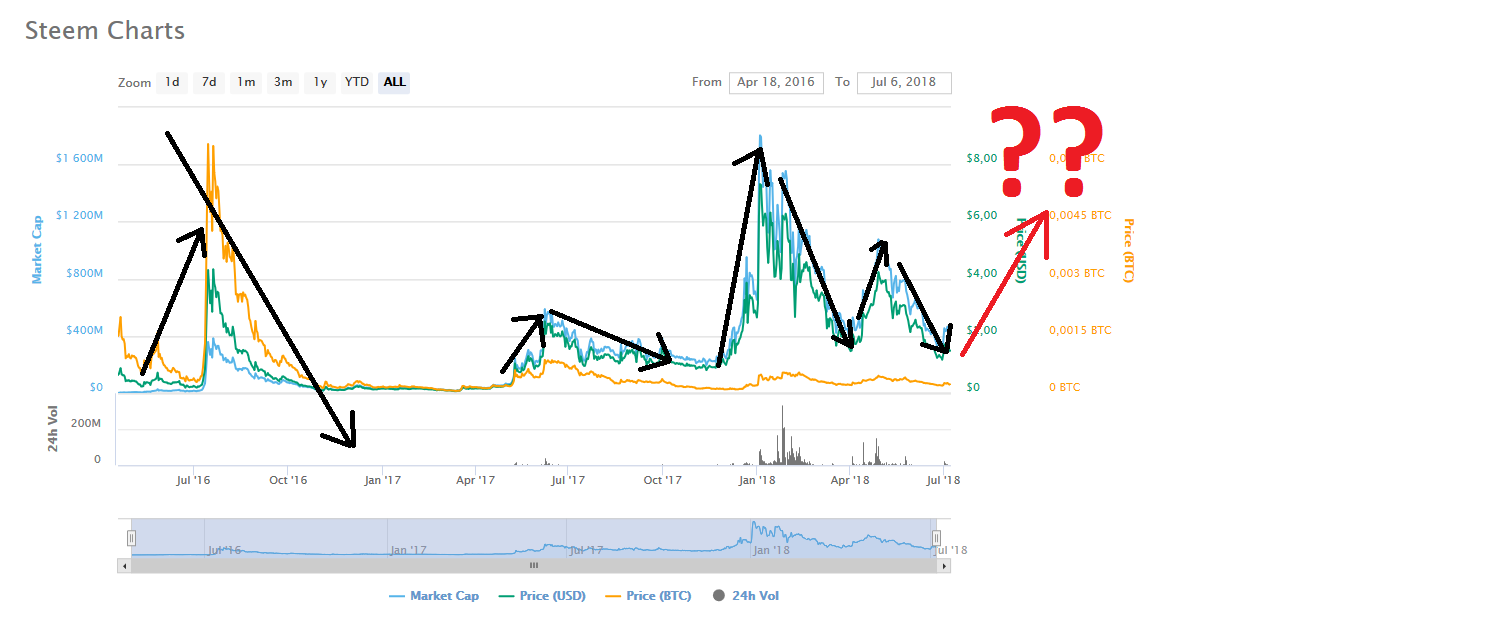This screenshot has width=1498, height=619.
Task: Click the navigator mini chart overview
Action: click(534, 538)
